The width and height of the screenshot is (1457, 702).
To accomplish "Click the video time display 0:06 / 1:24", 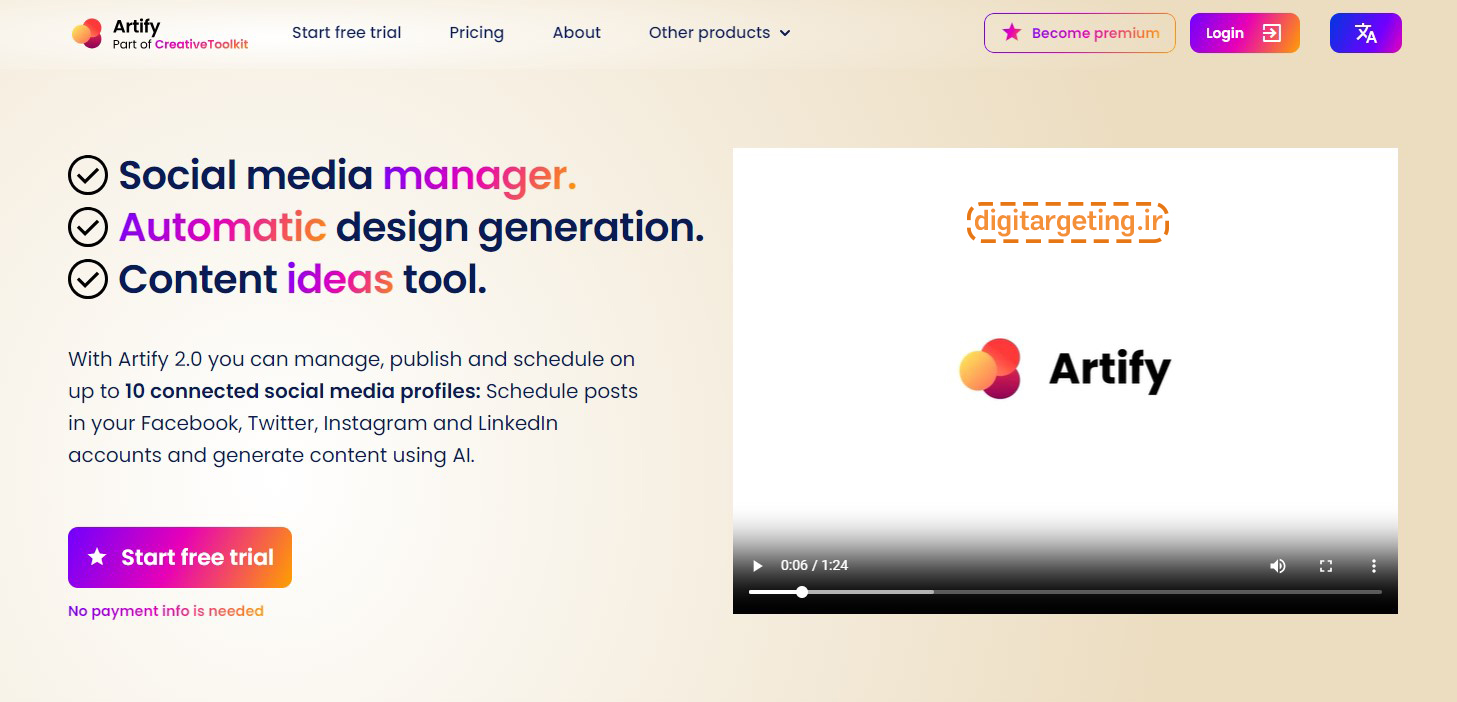I will tap(814, 566).
